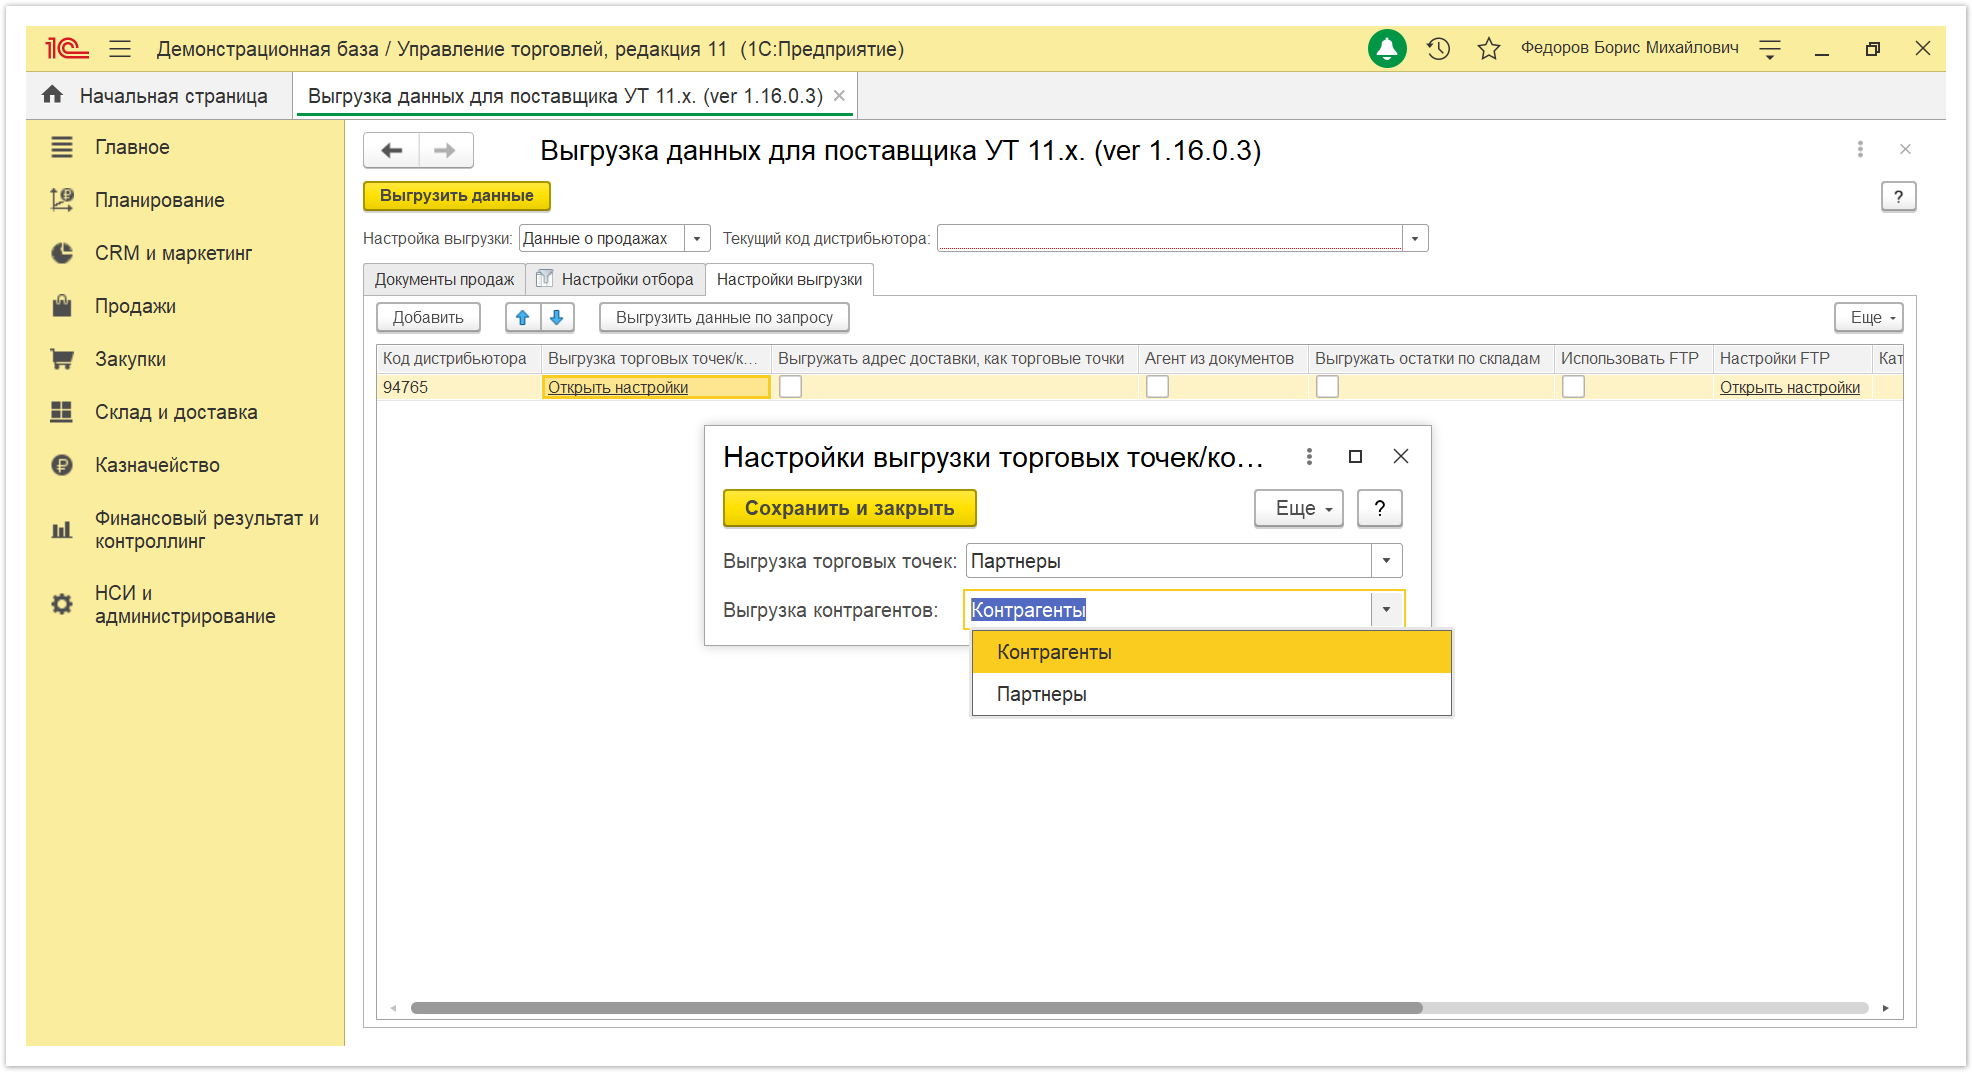Open Финансовый результат и контроллинг
Viewport: 1972px width, 1072px height.
pyautogui.click(x=206, y=529)
